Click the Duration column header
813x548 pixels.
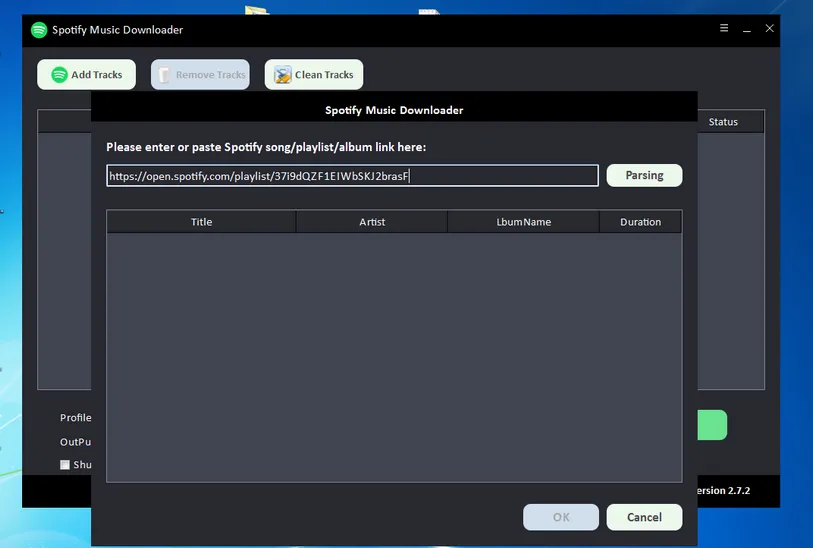click(x=640, y=222)
